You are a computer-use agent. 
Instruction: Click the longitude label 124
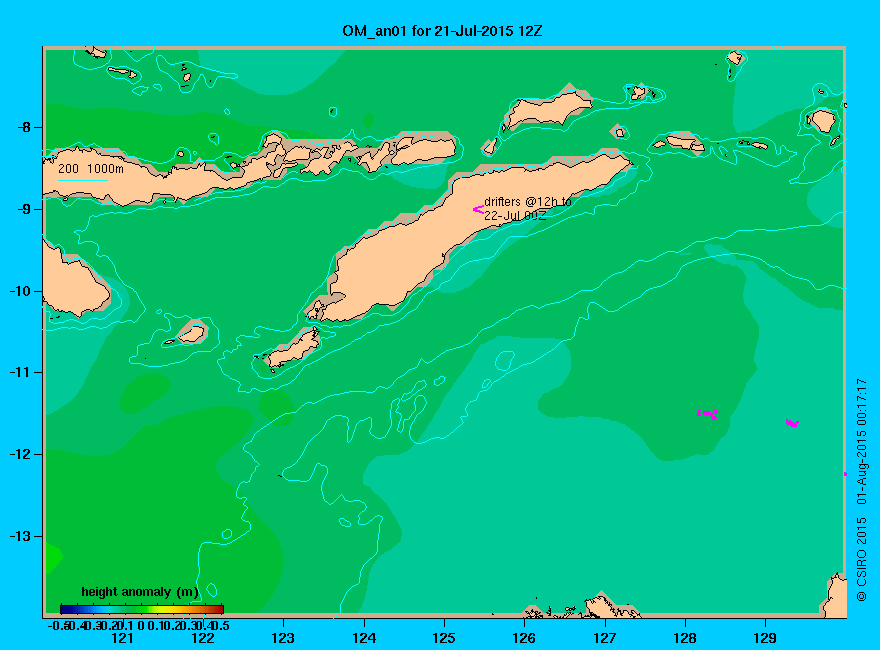pyautogui.click(x=364, y=638)
